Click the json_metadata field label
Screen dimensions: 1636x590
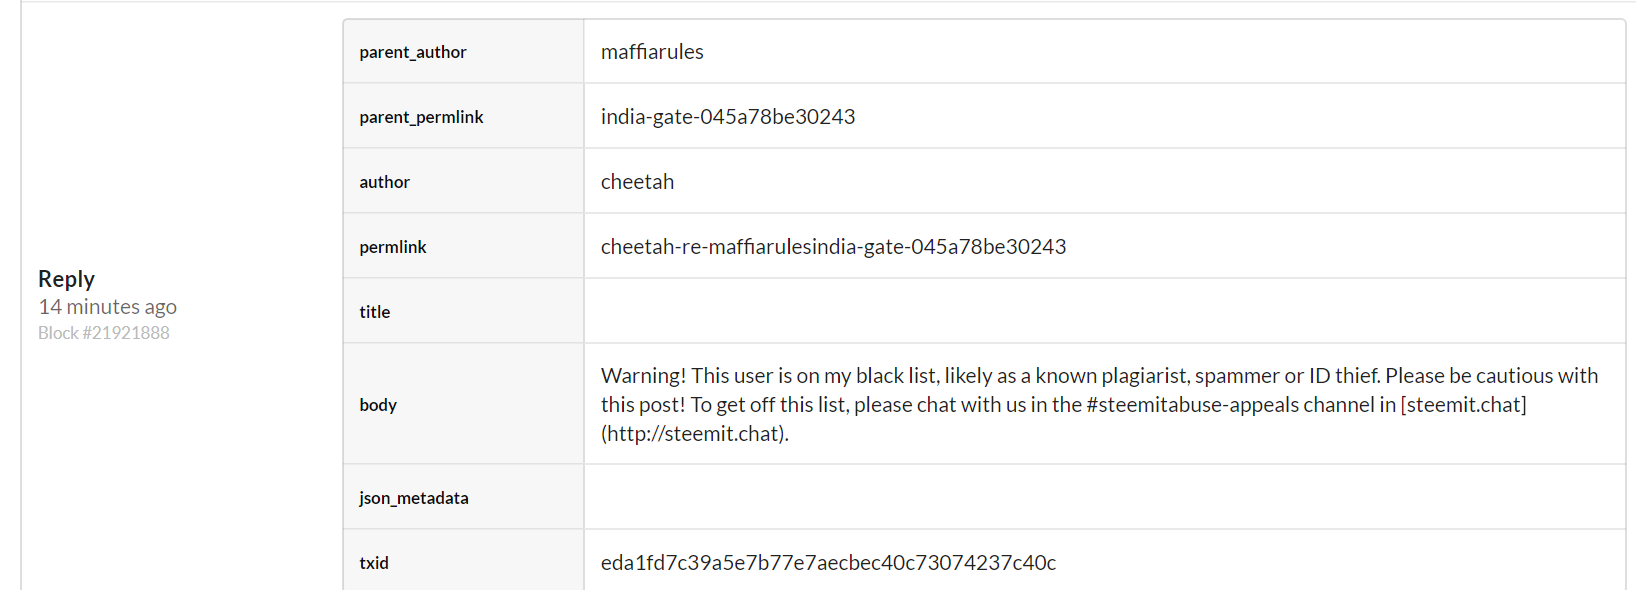click(414, 498)
